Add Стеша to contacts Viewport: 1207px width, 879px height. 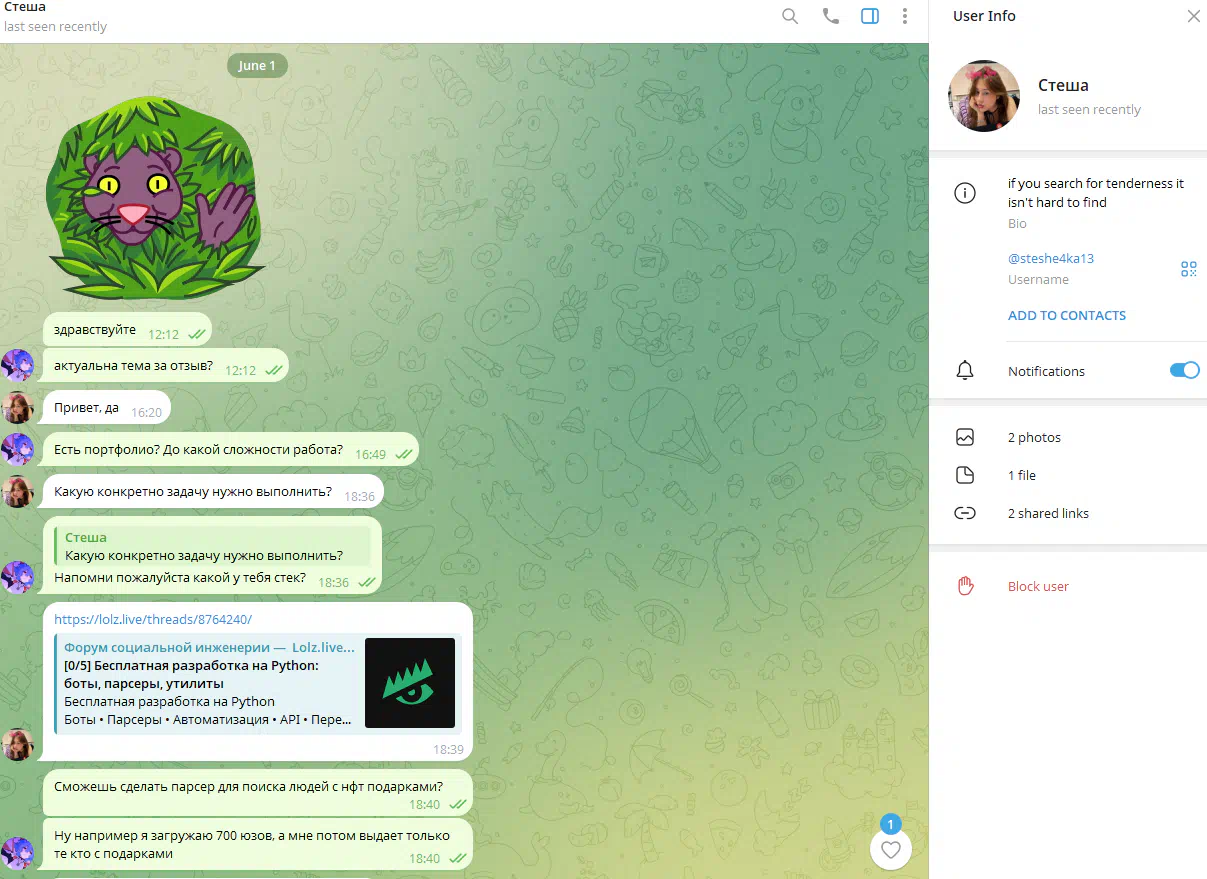point(1067,315)
